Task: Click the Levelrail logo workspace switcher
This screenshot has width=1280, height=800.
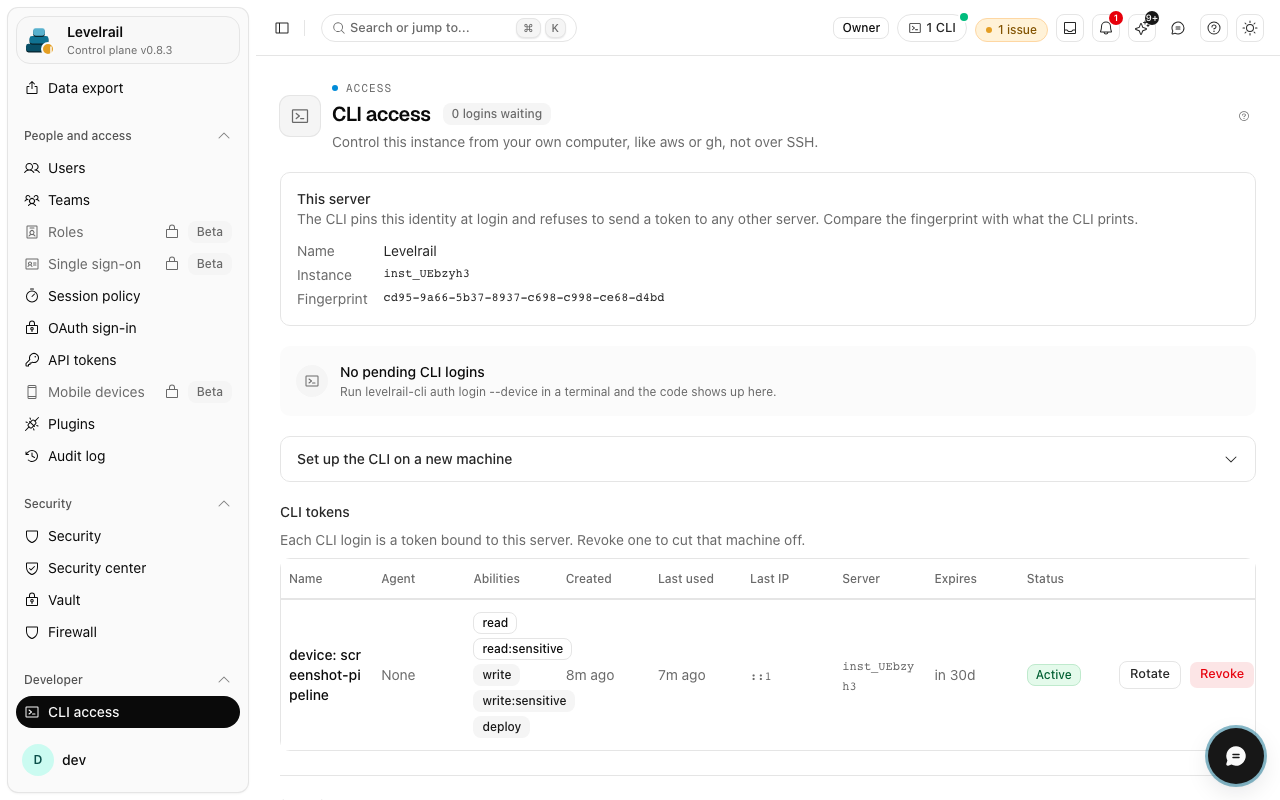Action: [x=128, y=40]
